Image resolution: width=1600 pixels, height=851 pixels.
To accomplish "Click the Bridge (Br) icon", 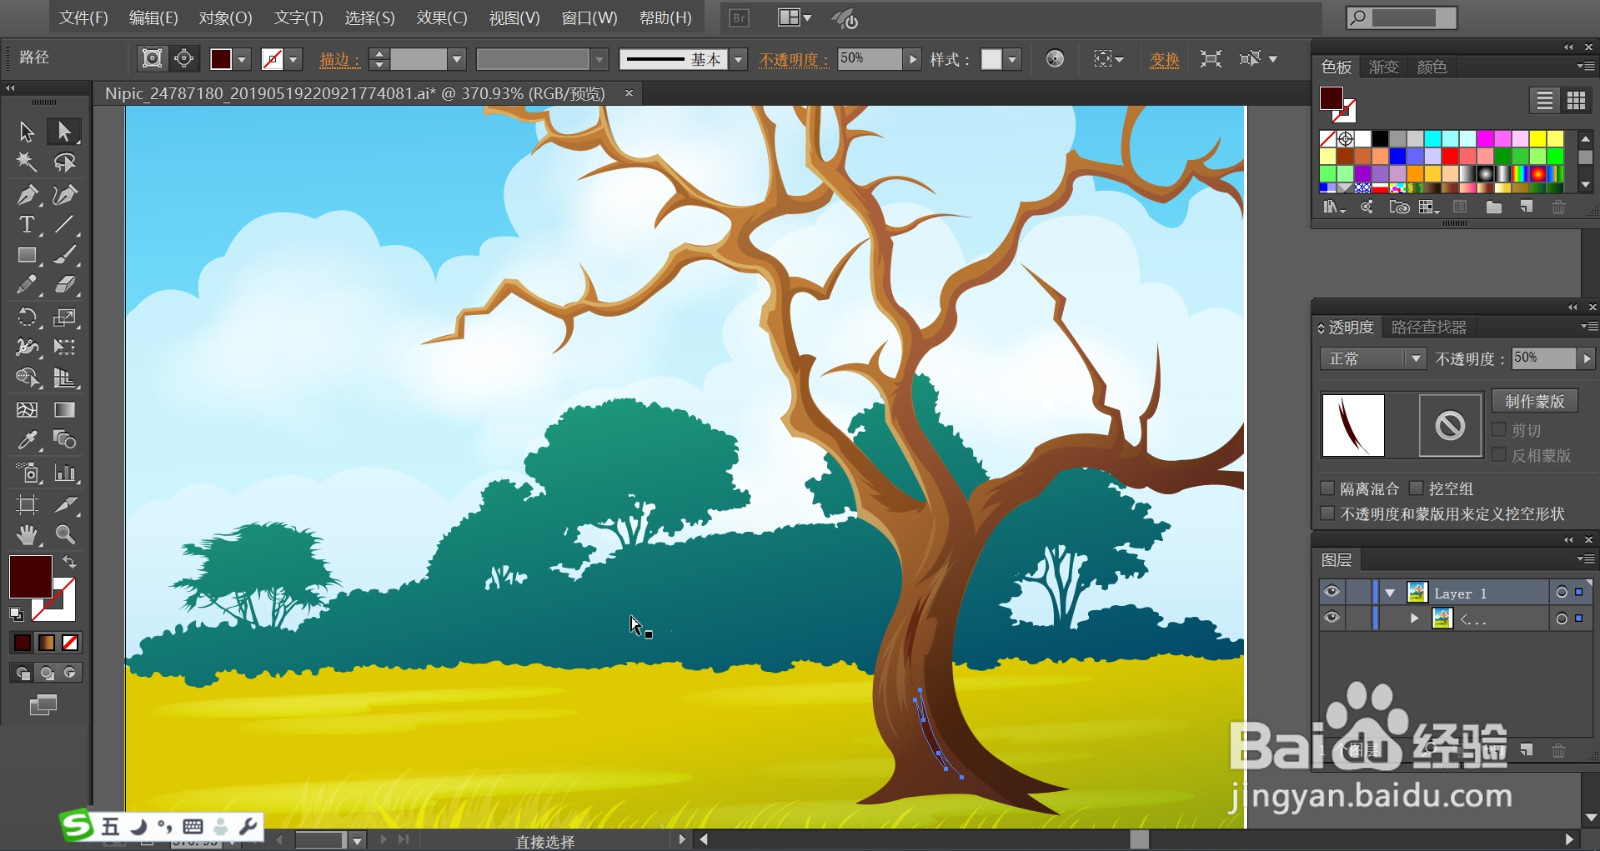I will click(x=739, y=18).
